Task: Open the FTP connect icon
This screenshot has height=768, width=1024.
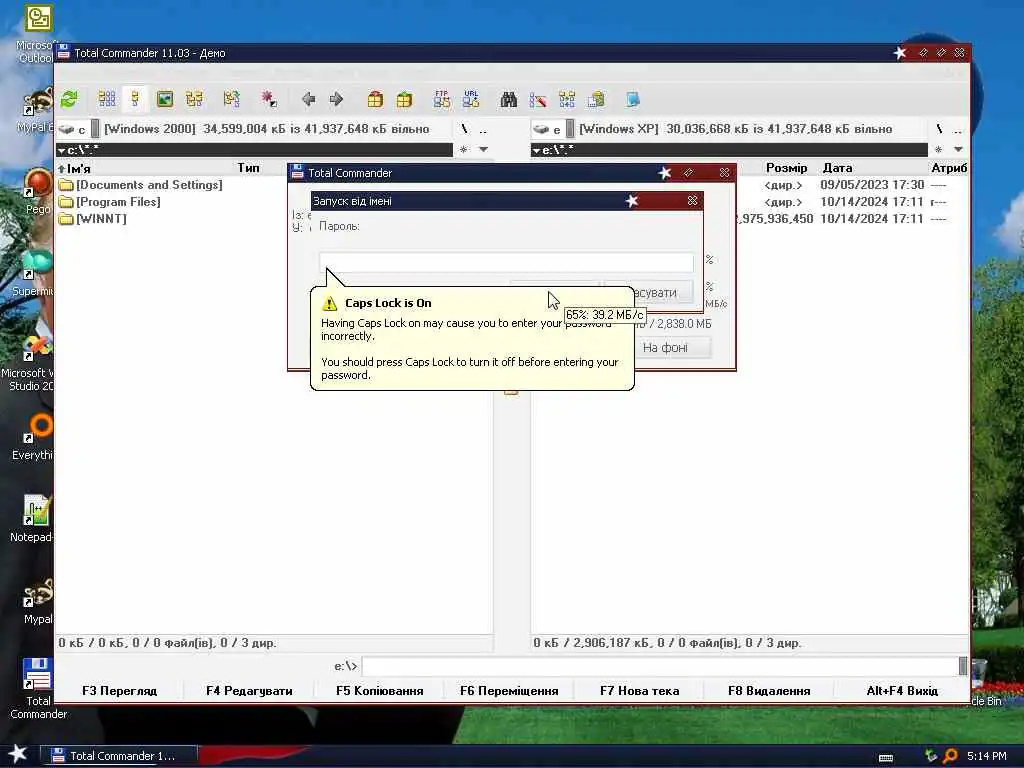Action: (441, 99)
